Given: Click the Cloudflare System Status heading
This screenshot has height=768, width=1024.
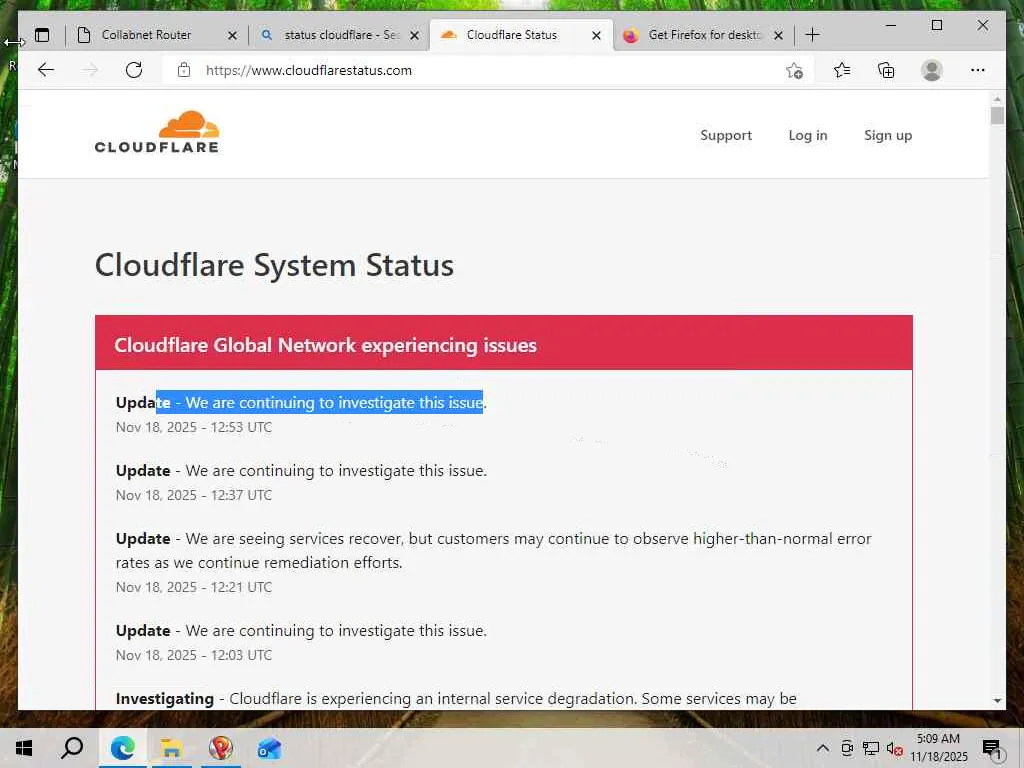Looking at the screenshot, I should (274, 265).
